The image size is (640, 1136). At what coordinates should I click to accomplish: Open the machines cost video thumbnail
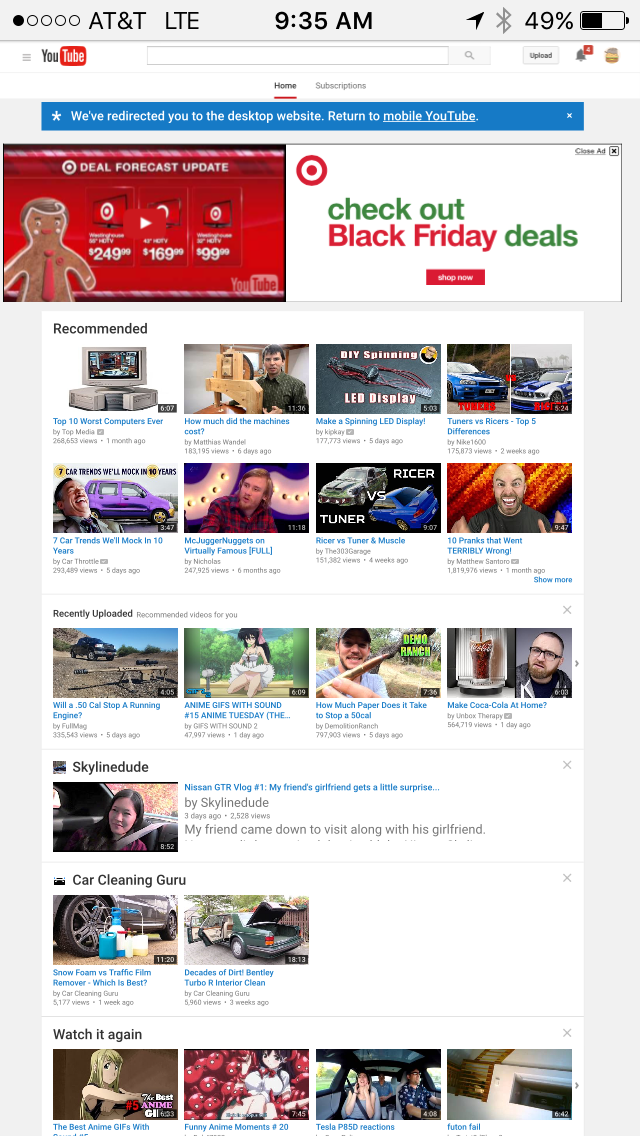coord(246,378)
